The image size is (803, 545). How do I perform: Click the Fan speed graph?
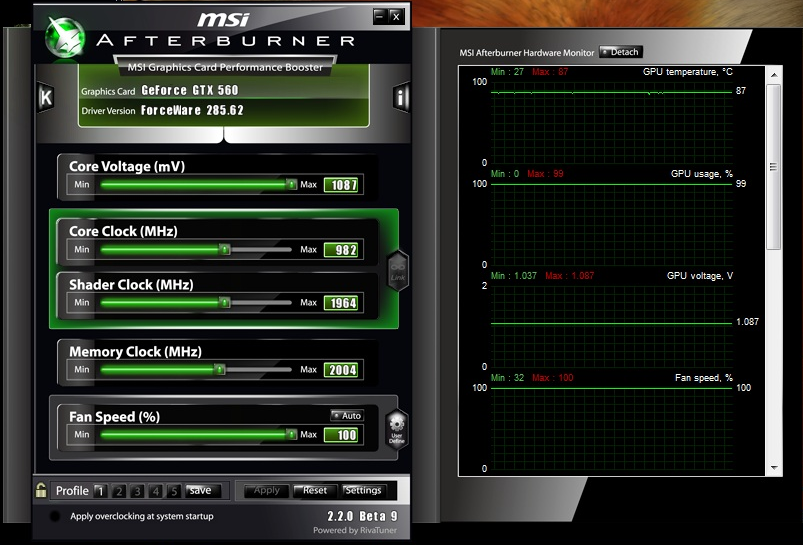[x=611, y=428]
